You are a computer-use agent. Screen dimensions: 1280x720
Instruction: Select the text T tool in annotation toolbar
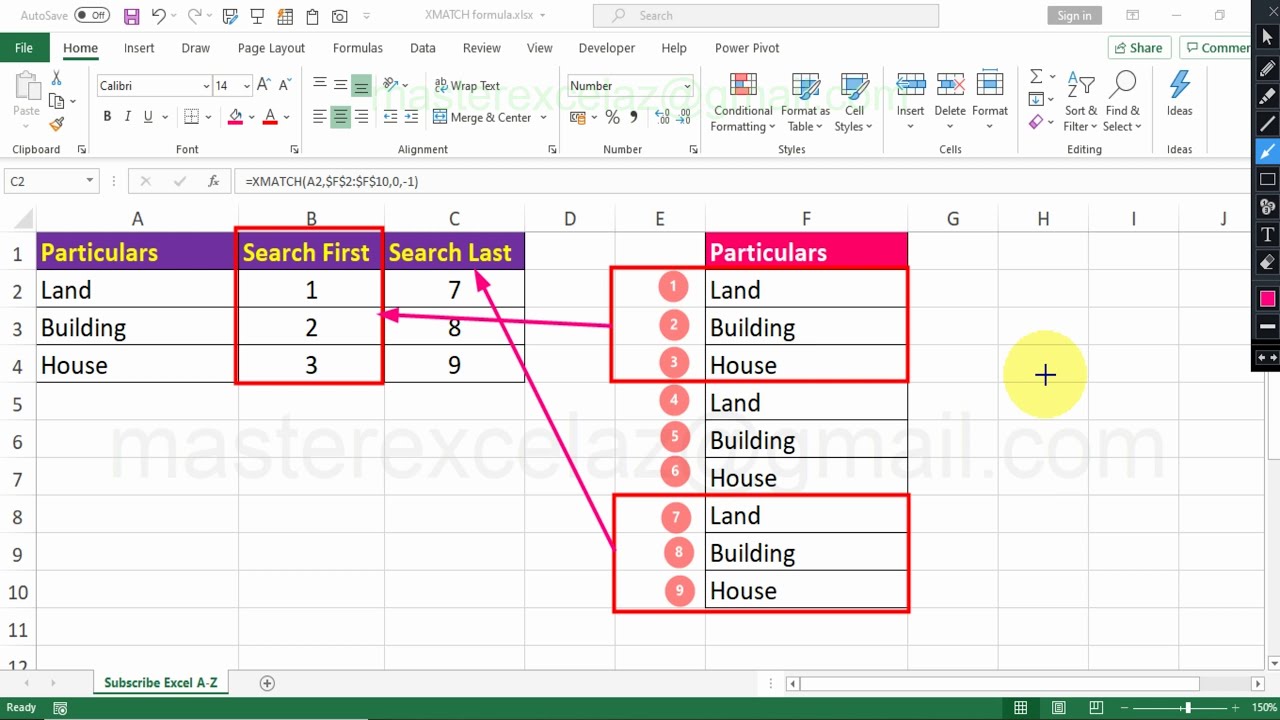1267,235
